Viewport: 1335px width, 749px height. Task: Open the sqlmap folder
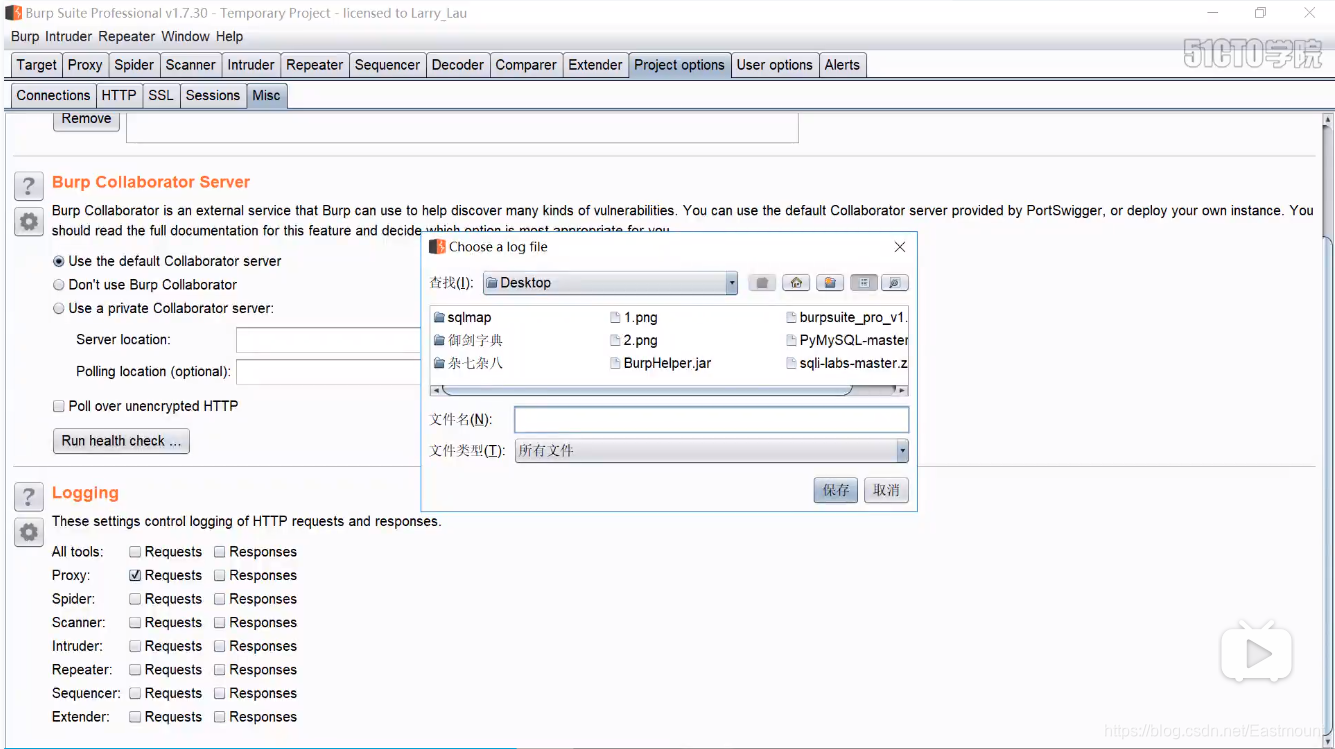463,317
